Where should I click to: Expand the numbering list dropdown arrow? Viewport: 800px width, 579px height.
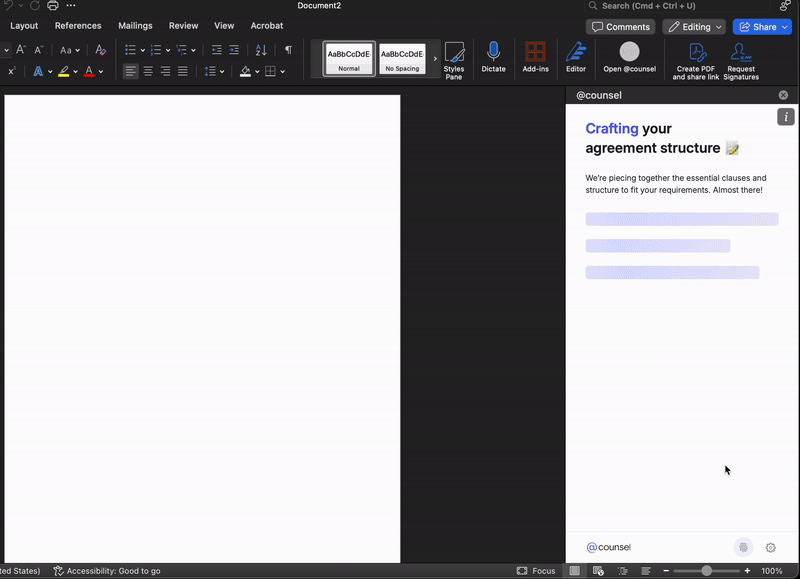(168, 50)
